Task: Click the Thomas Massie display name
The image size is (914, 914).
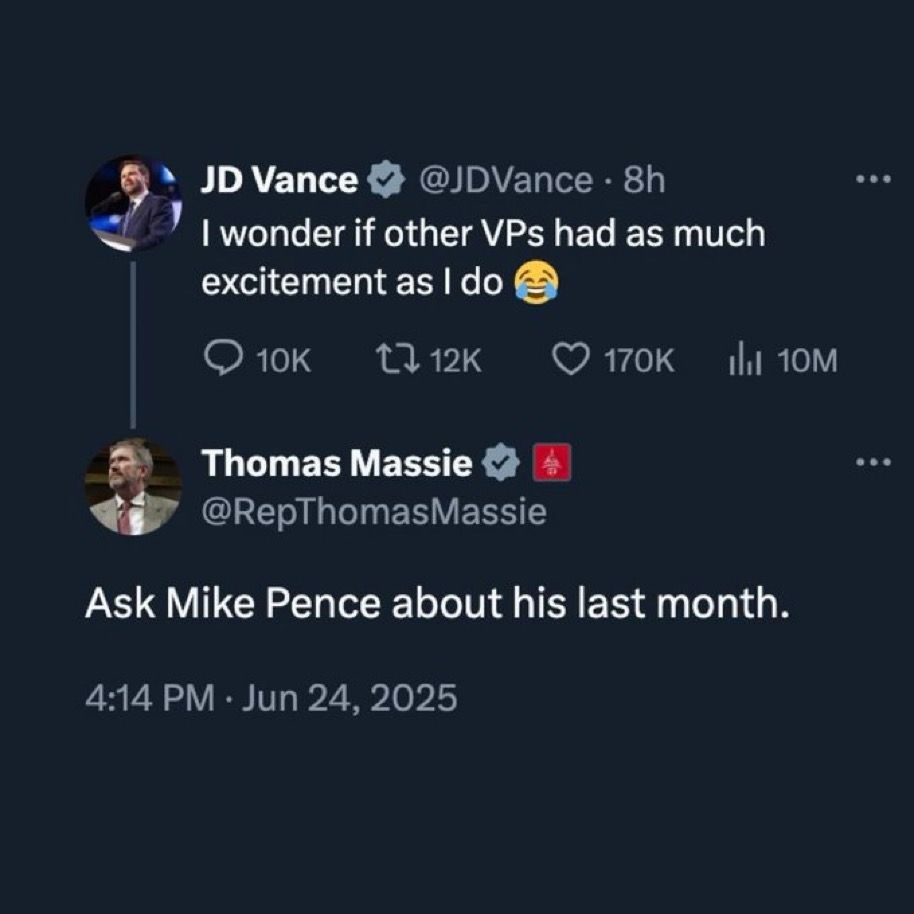Action: (x=336, y=463)
